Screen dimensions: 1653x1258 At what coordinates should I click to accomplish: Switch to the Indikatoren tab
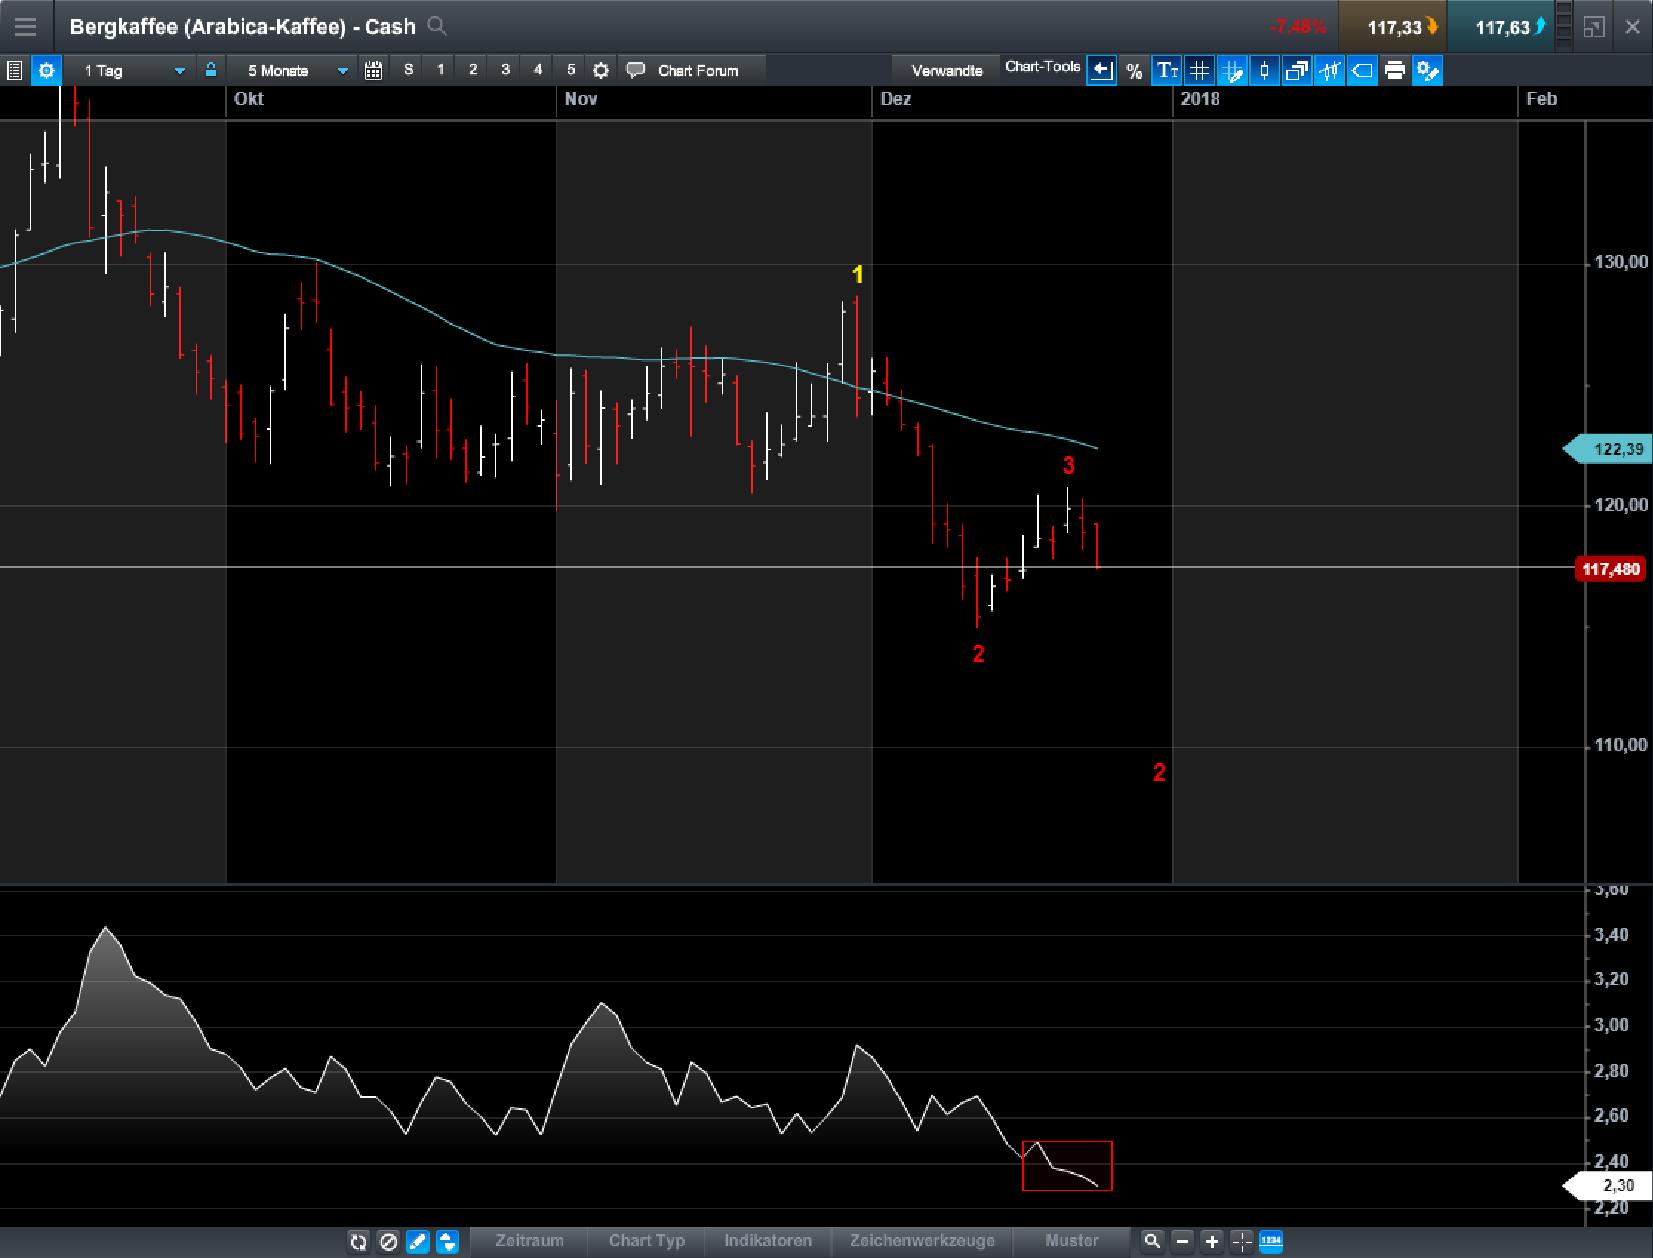[x=768, y=1241]
